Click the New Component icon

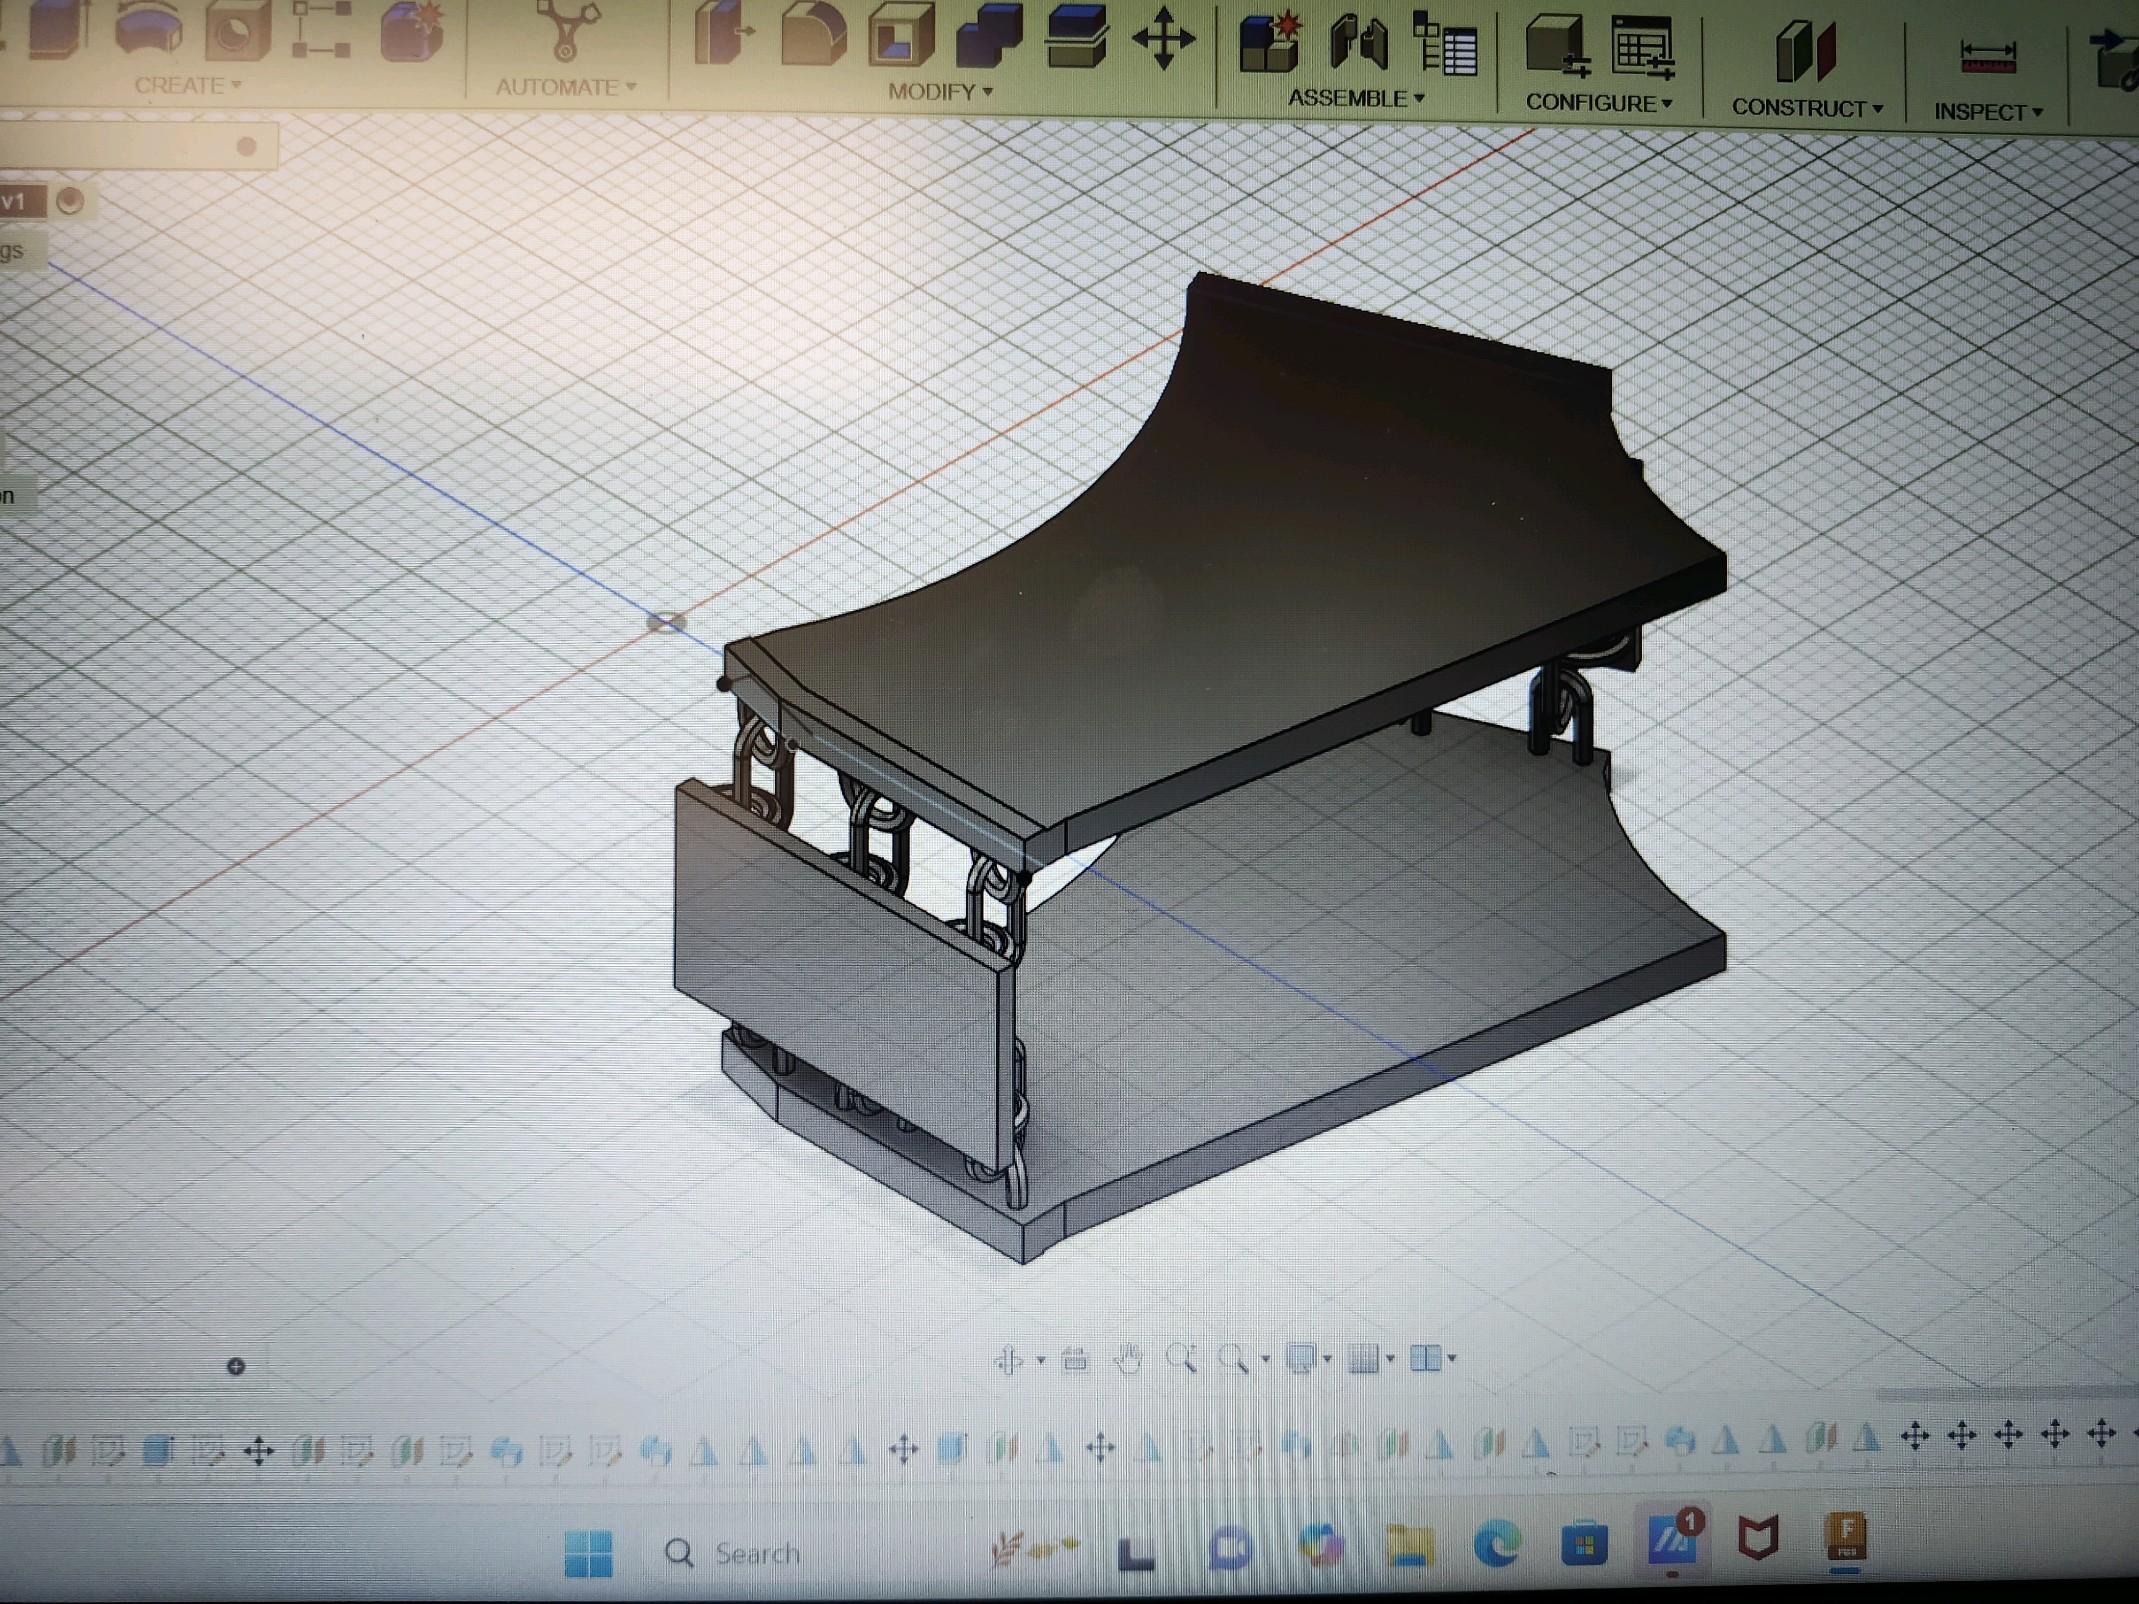1269,43
